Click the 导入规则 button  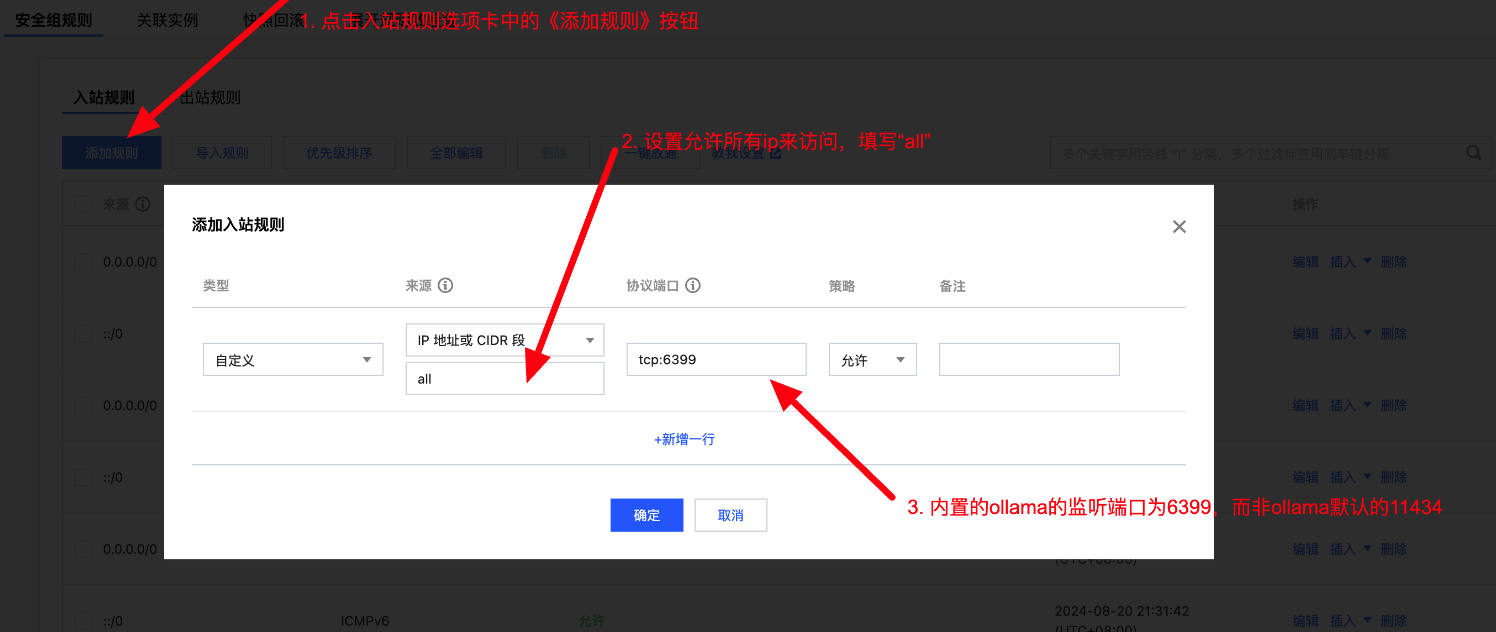pos(222,153)
